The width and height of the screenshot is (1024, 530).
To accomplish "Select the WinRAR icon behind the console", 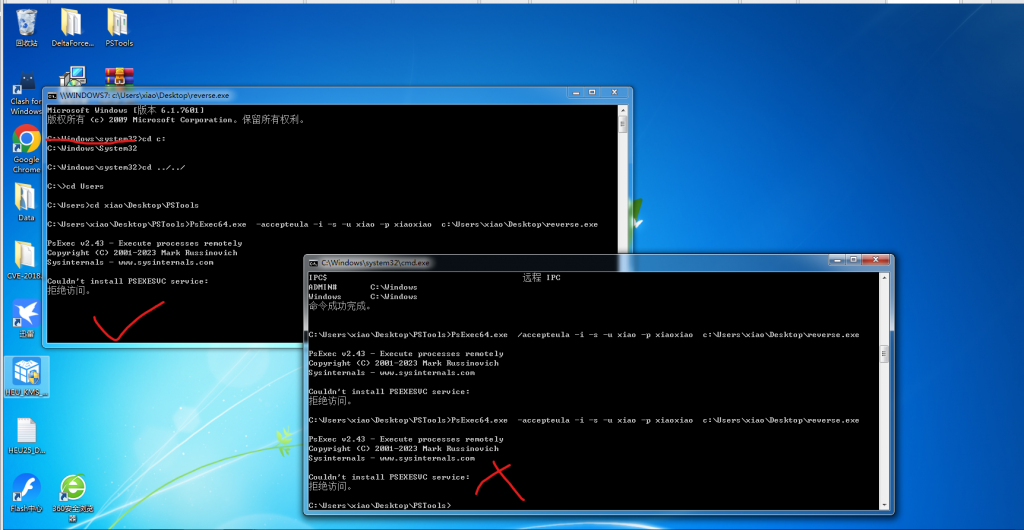I will (x=118, y=76).
